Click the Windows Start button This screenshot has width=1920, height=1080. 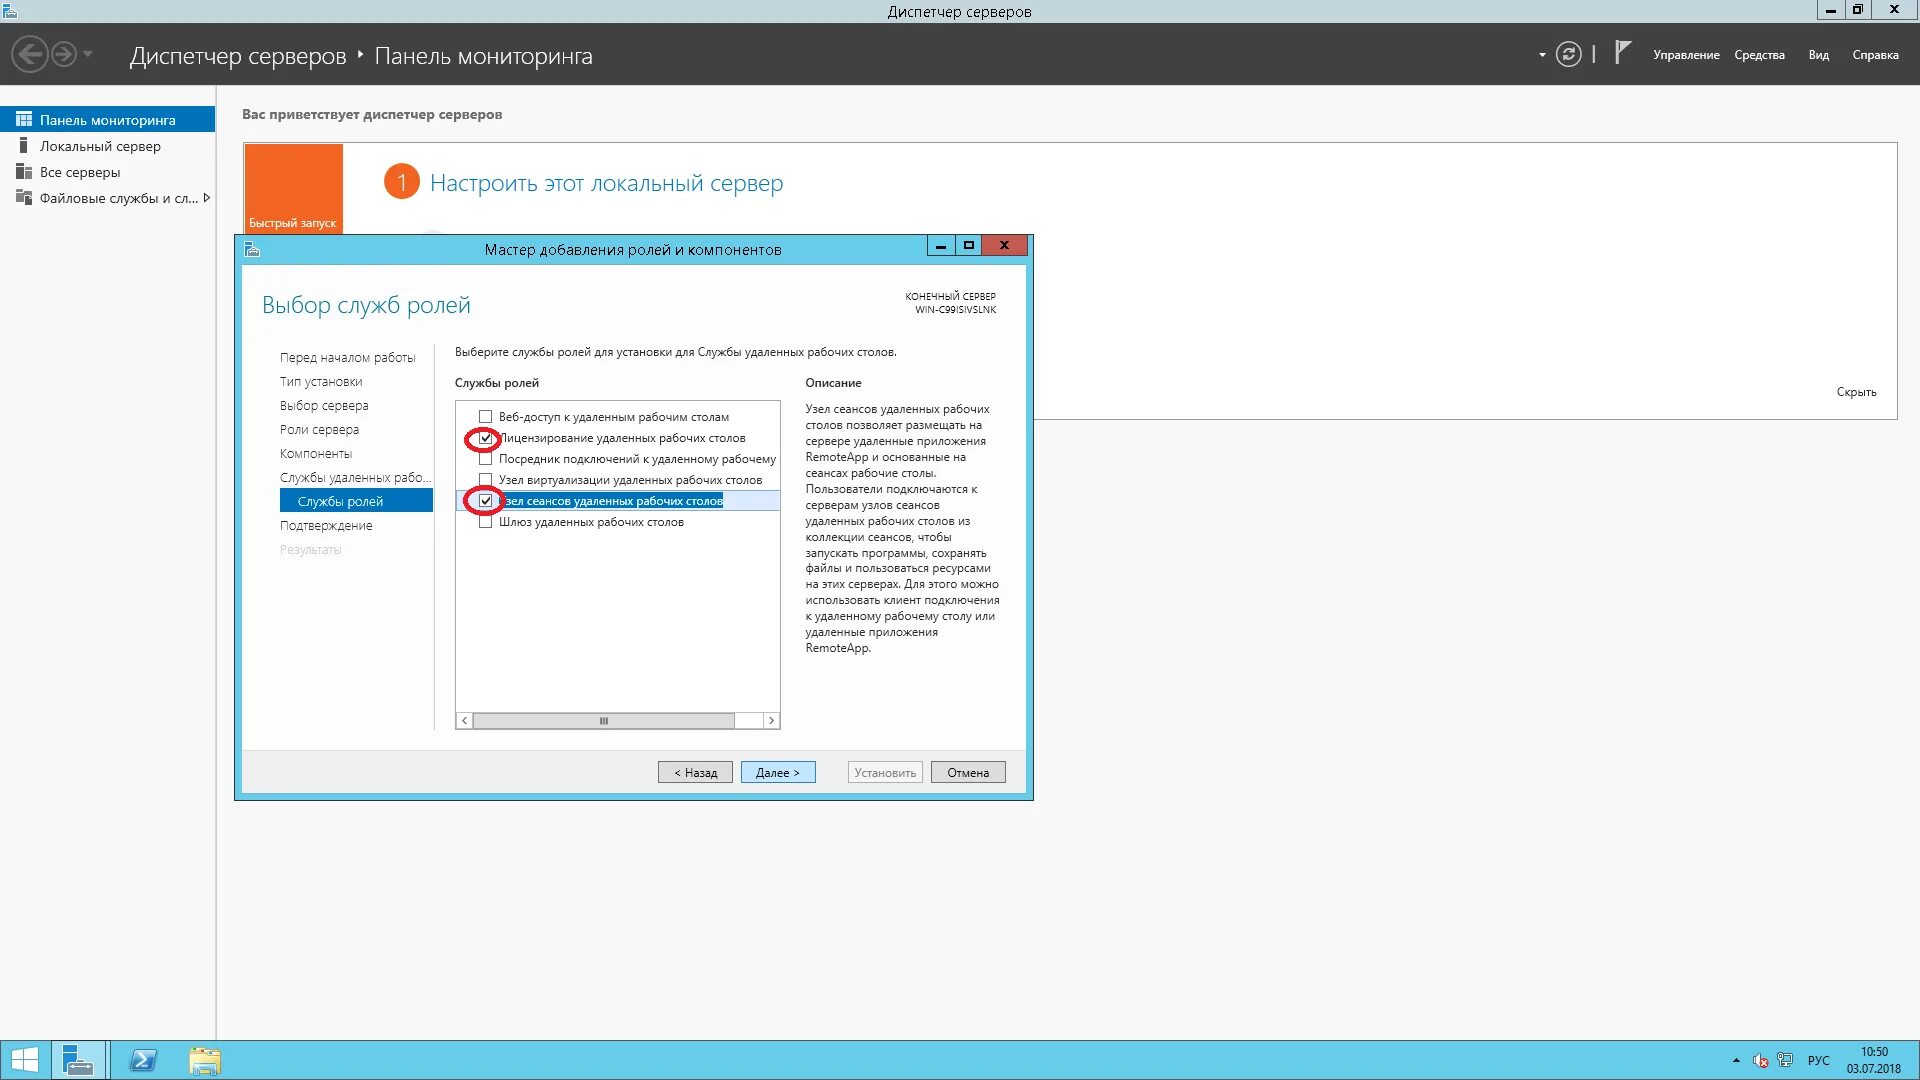[25, 1060]
